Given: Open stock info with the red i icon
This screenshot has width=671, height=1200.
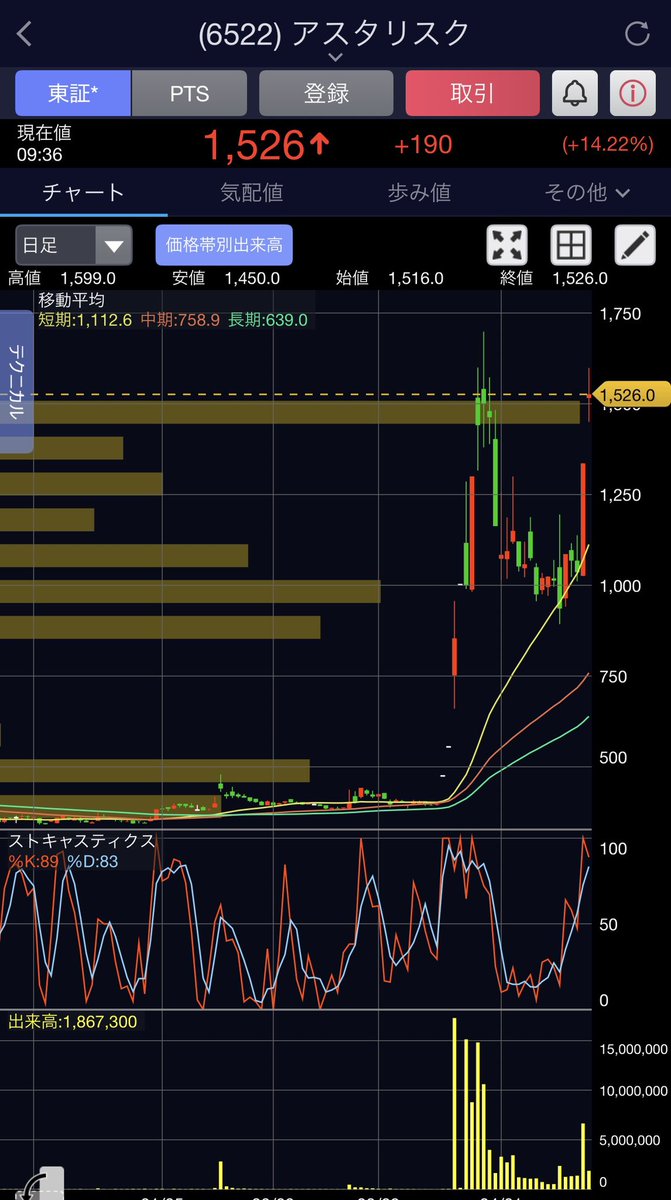Looking at the screenshot, I should point(632,94).
